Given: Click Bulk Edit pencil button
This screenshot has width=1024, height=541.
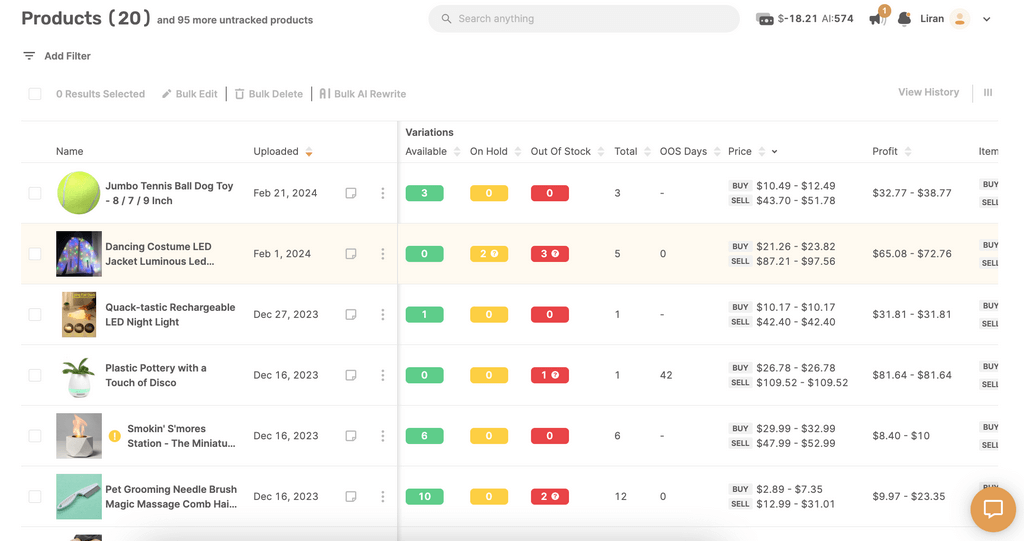Looking at the screenshot, I should [189, 94].
